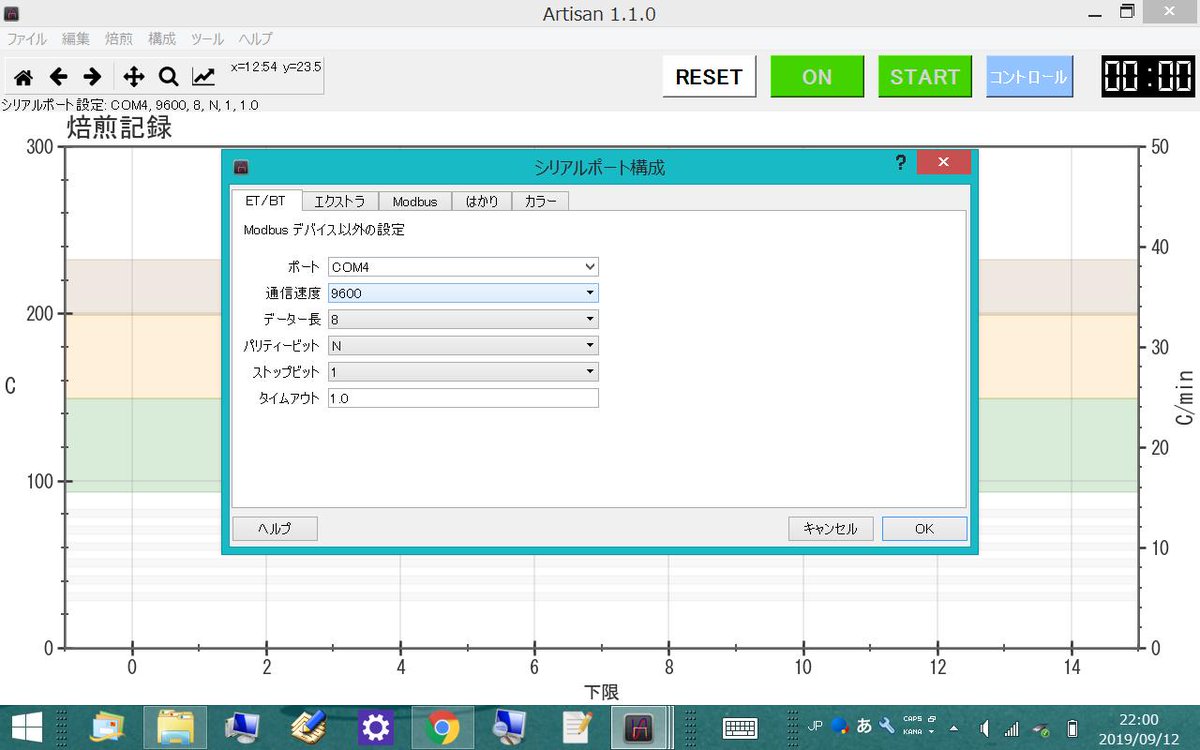Click the タイムアウト input field
The width and height of the screenshot is (1200, 750).
point(463,398)
